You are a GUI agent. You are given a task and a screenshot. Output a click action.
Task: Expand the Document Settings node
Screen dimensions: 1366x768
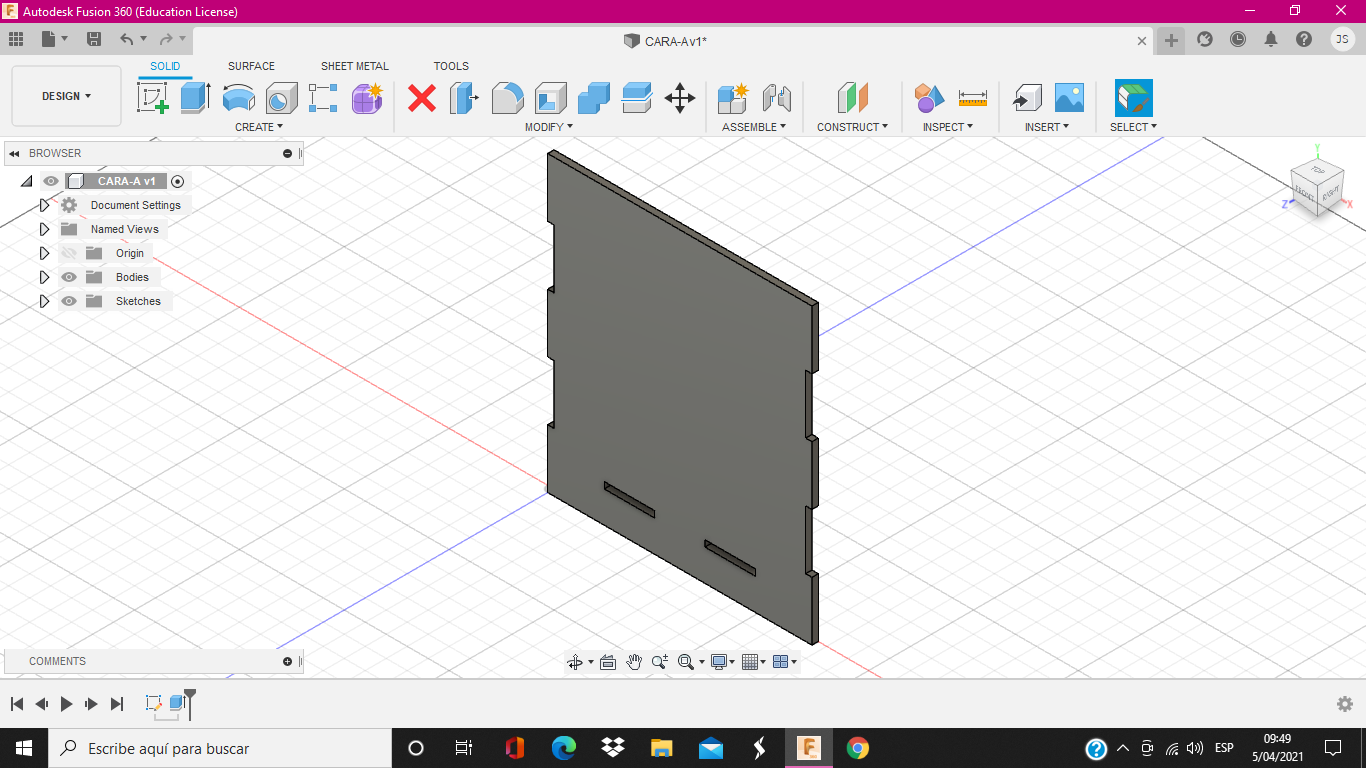[x=44, y=205]
